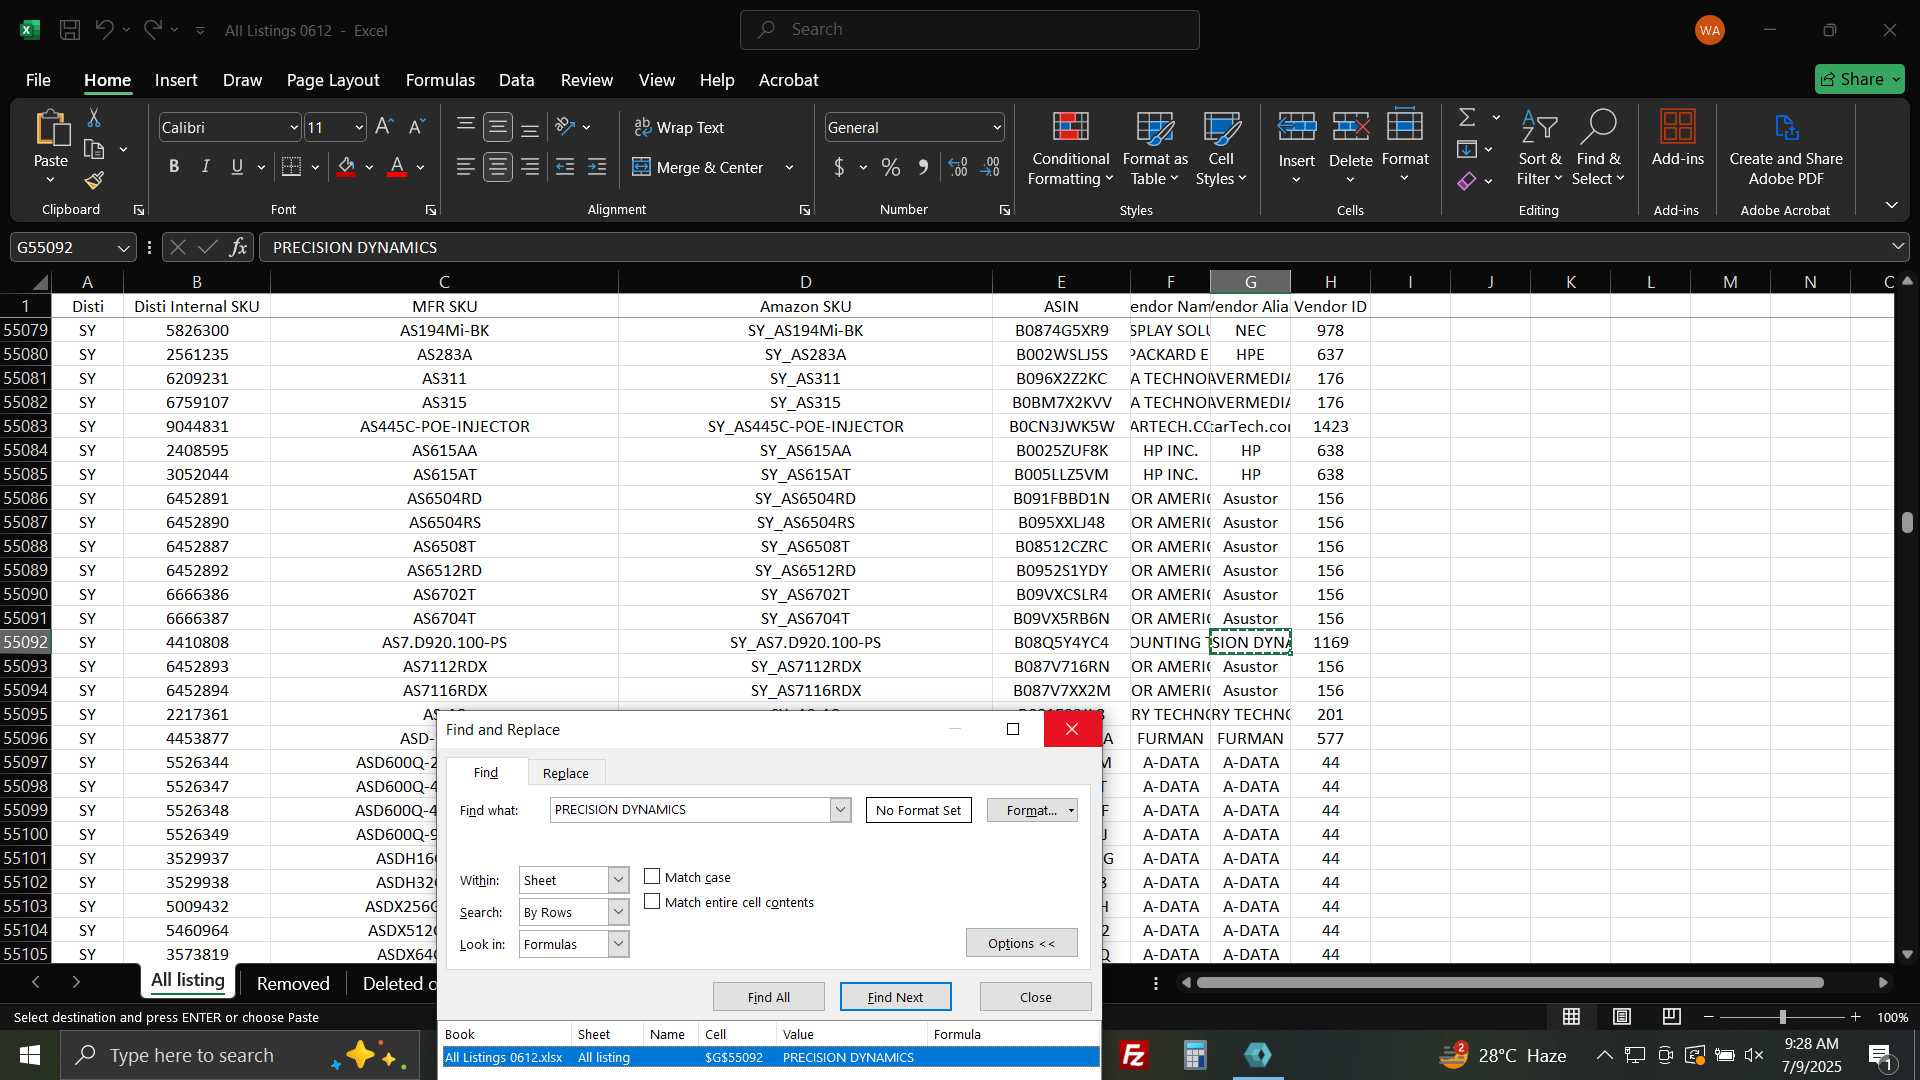Click the Delete cells icon

[x=1351, y=127]
